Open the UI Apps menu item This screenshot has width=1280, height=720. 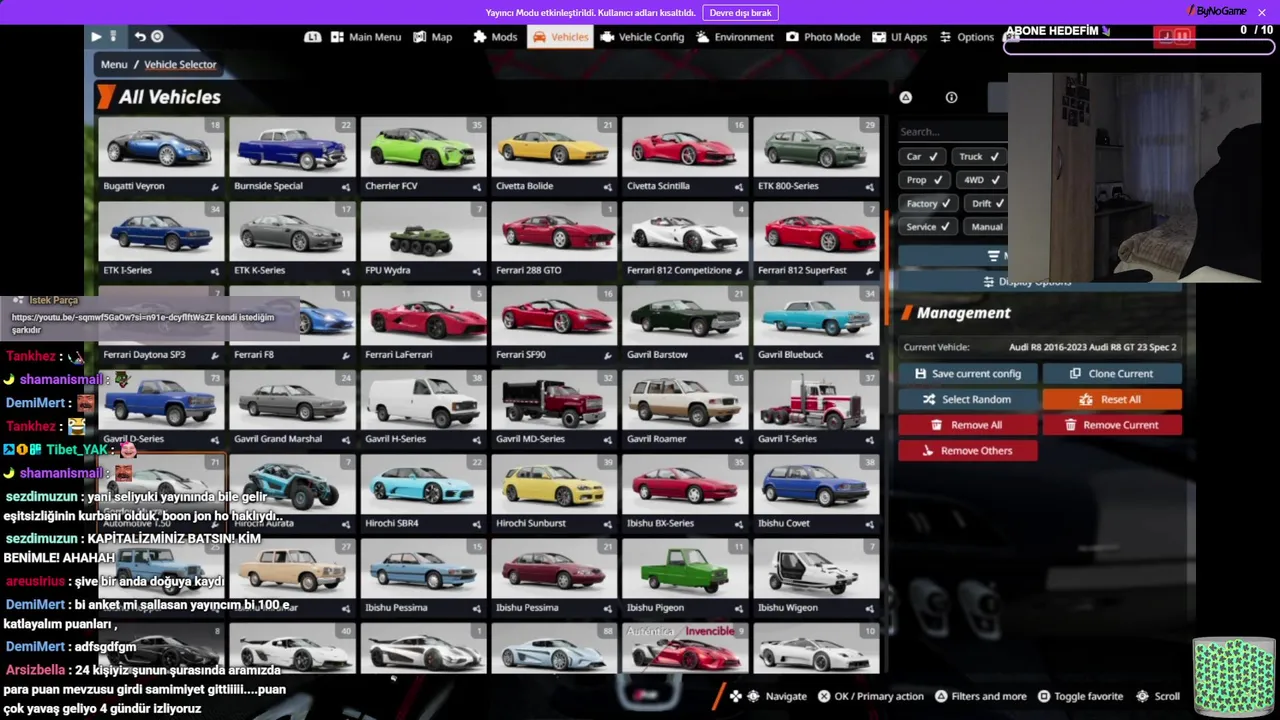[899, 37]
